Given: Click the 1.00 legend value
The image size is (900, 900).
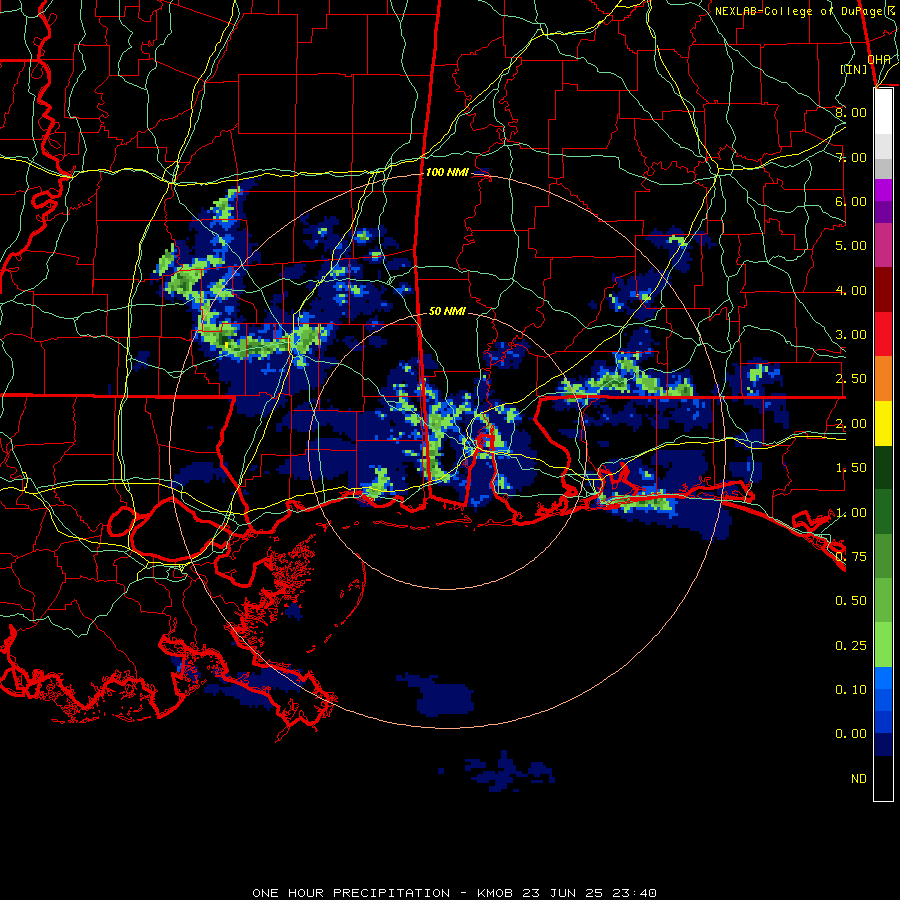Looking at the screenshot, I should (x=851, y=513).
